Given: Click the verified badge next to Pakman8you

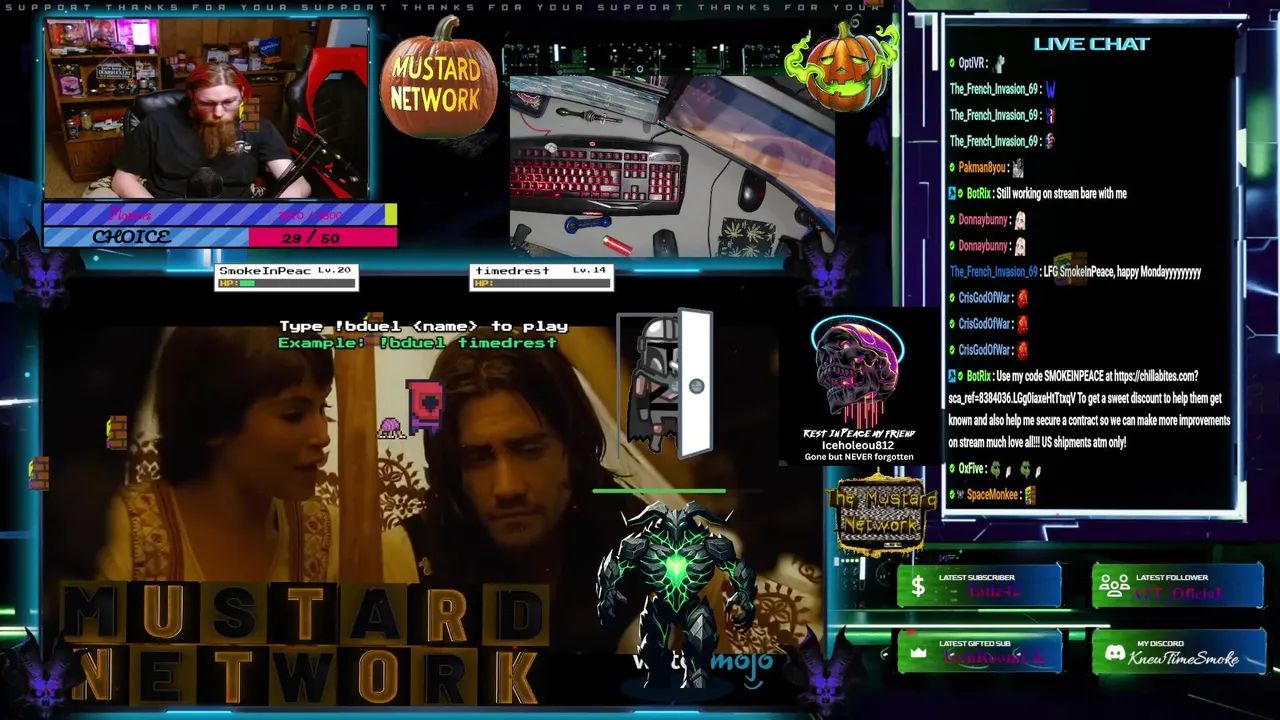Looking at the screenshot, I should click(x=952, y=168).
